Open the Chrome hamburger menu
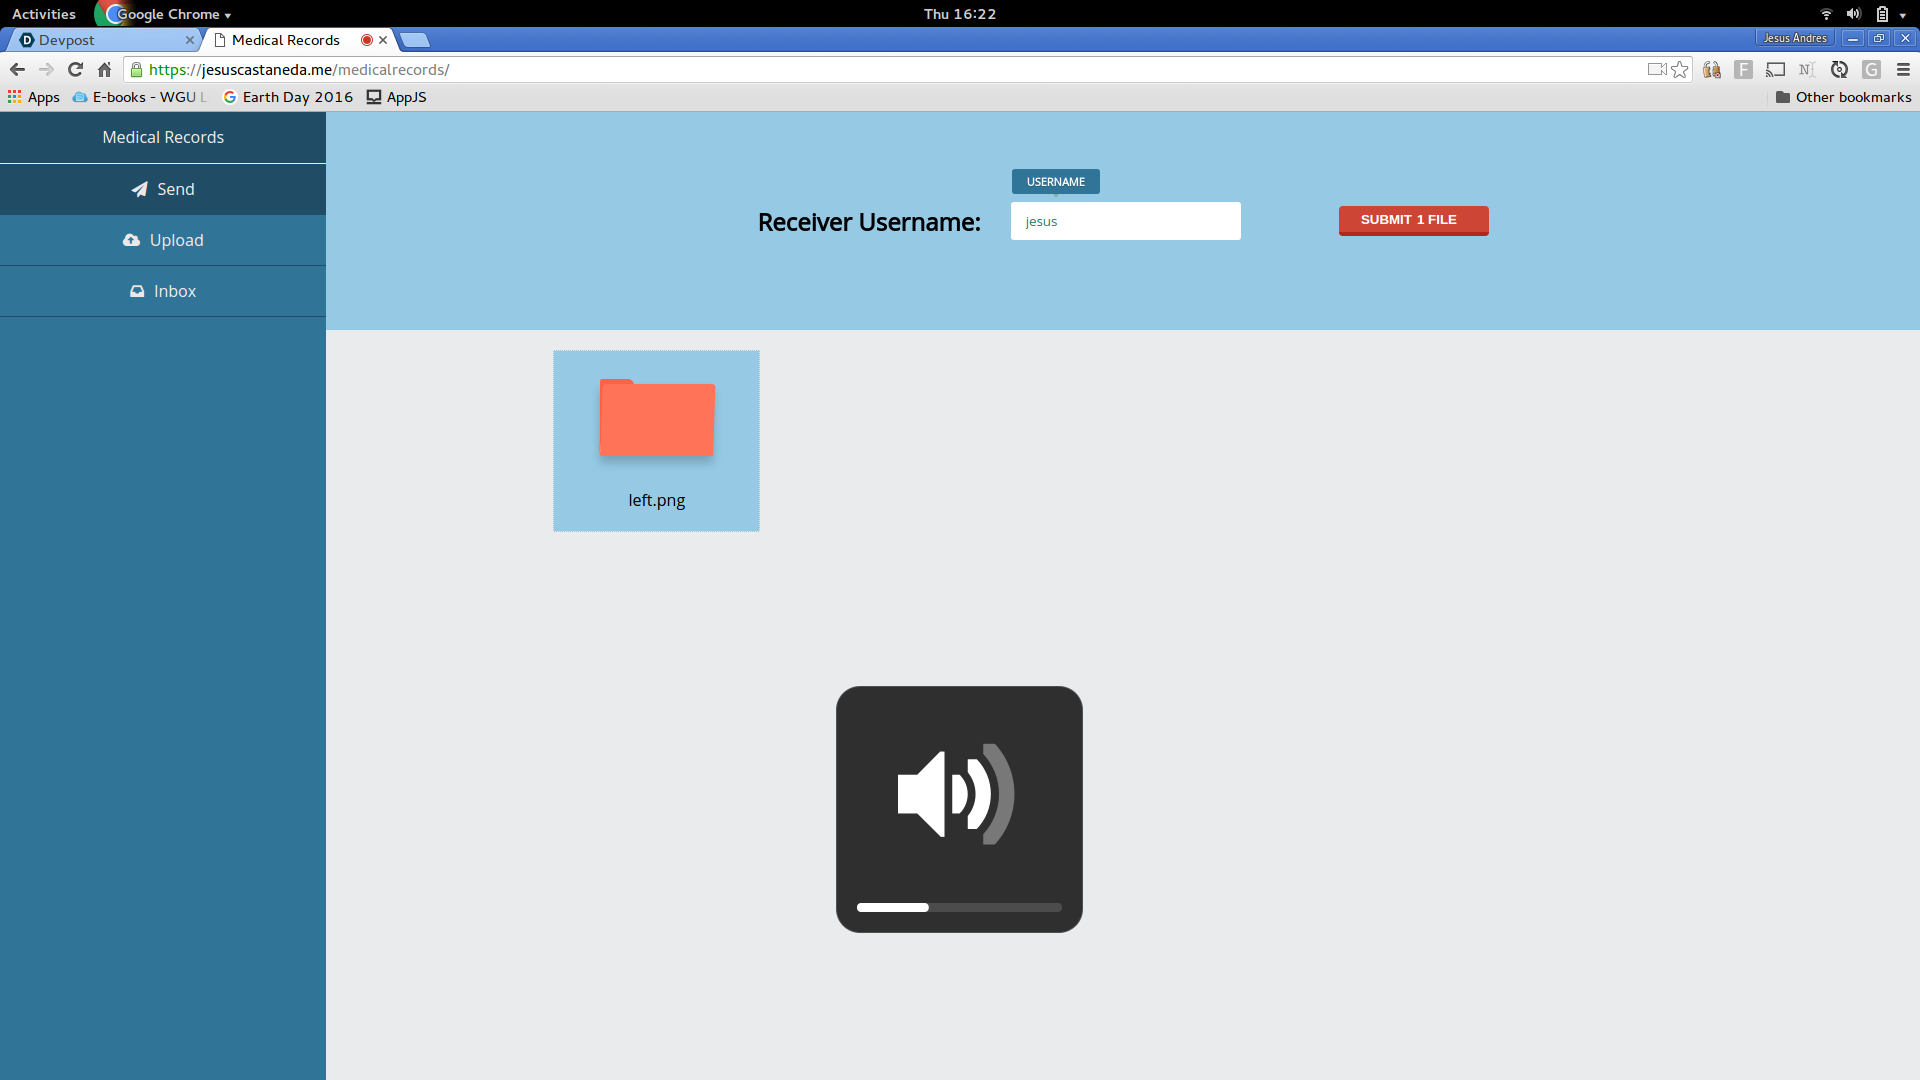The width and height of the screenshot is (1920, 1080). click(1903, 70)
